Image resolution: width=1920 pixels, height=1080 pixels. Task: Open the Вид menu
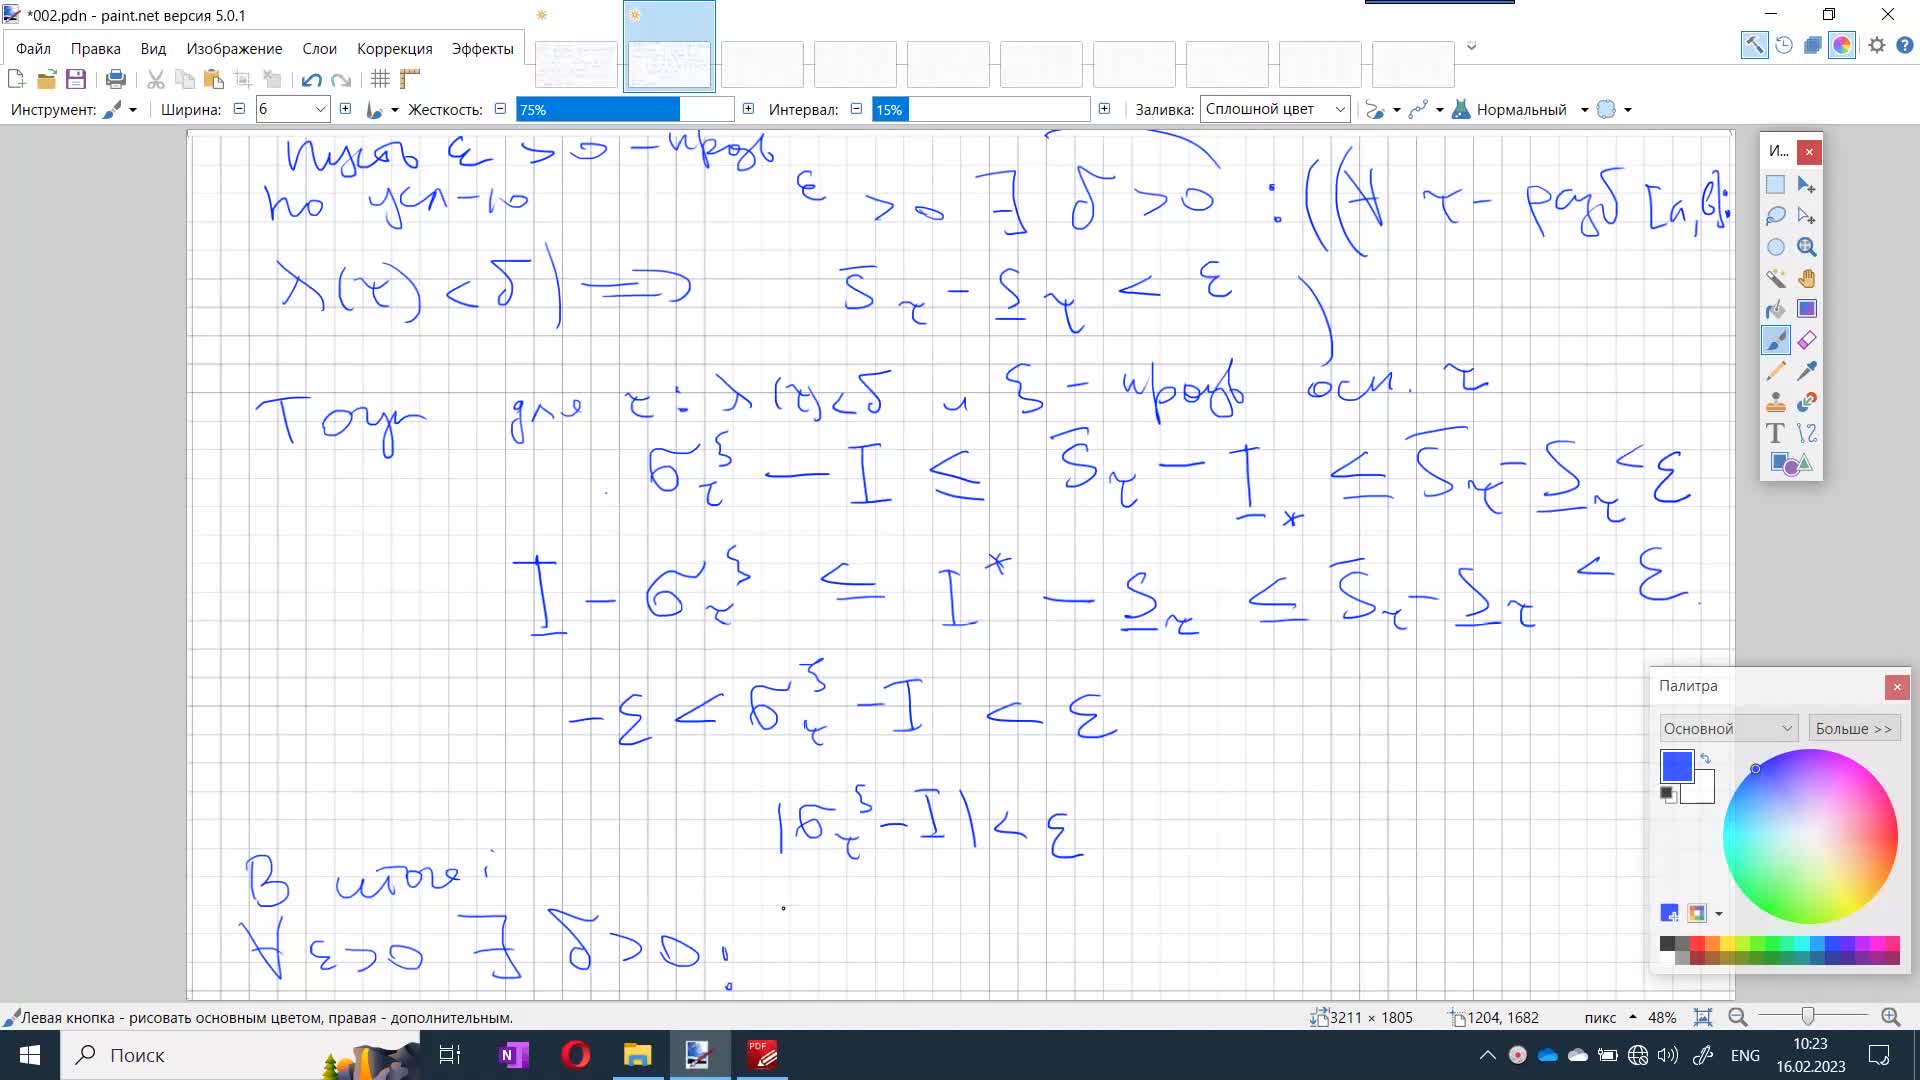coord(153,48)
